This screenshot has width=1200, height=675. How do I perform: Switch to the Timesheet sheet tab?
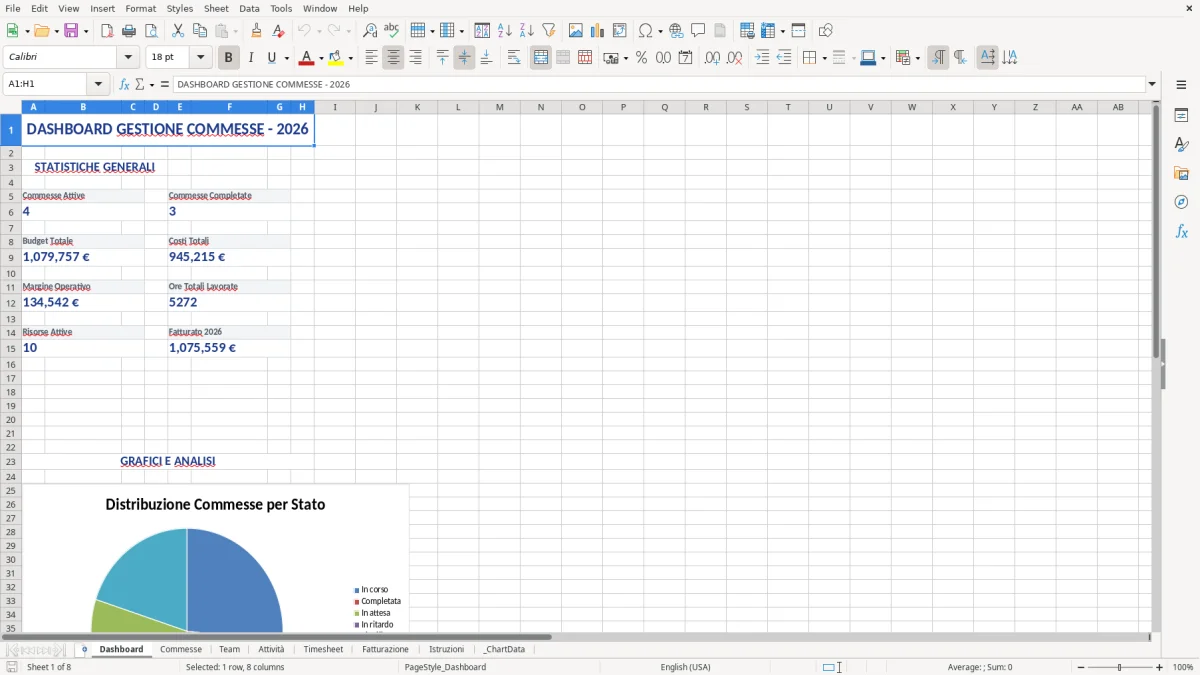(x=323, y=648)
